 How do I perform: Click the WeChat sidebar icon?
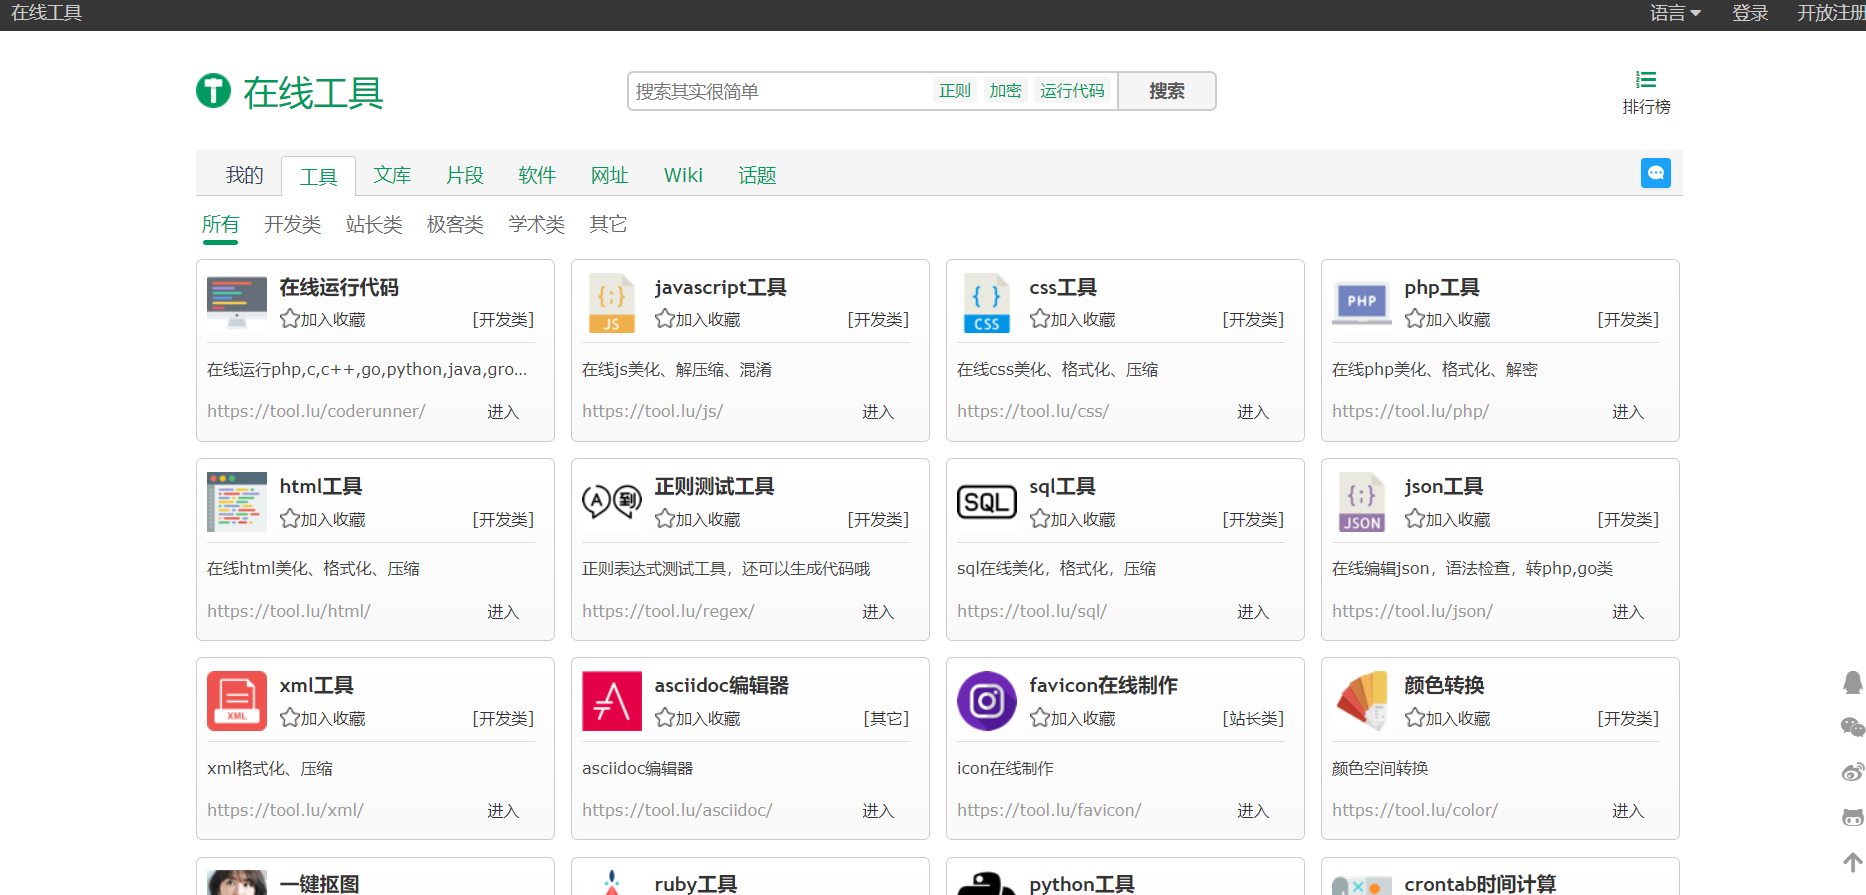(x=1853, y=727)
